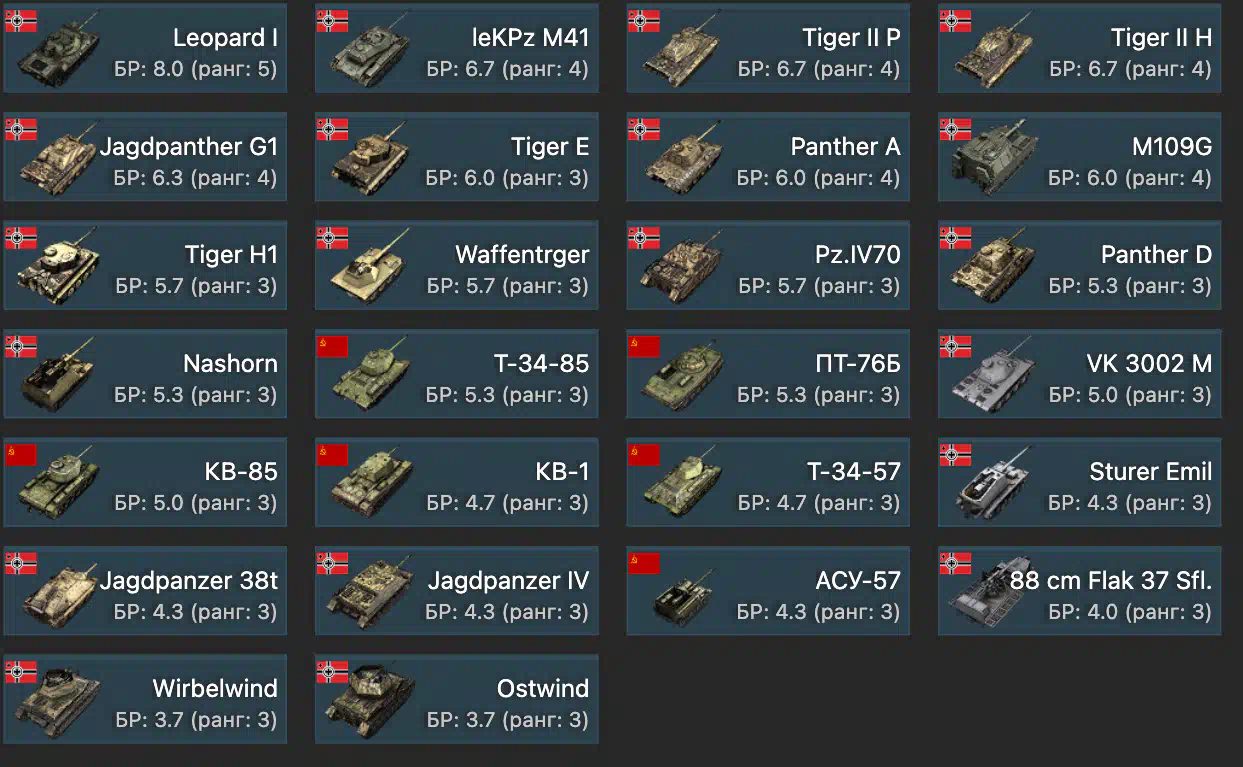The width and height of the screenshot is (1243, 767).
Task: Click the Wirbelwind anti-air icon
Action: (x=58, y=702)
